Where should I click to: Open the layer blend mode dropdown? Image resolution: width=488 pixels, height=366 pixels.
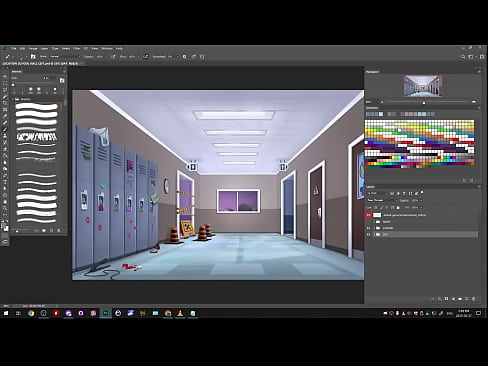382,200
